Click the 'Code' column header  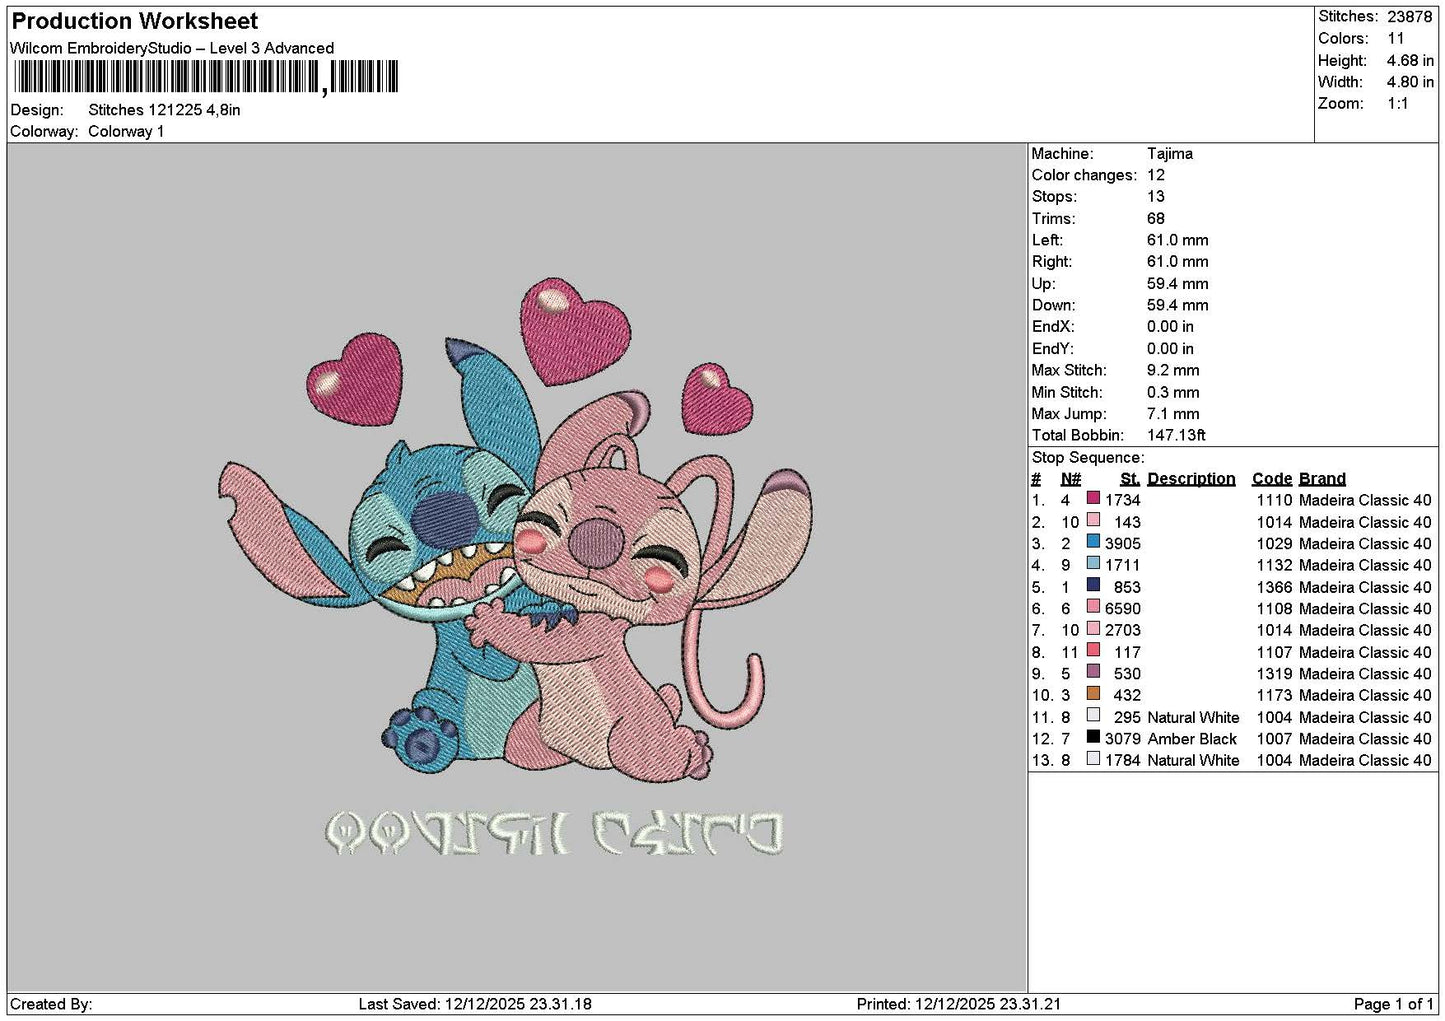click(1272, 479)
